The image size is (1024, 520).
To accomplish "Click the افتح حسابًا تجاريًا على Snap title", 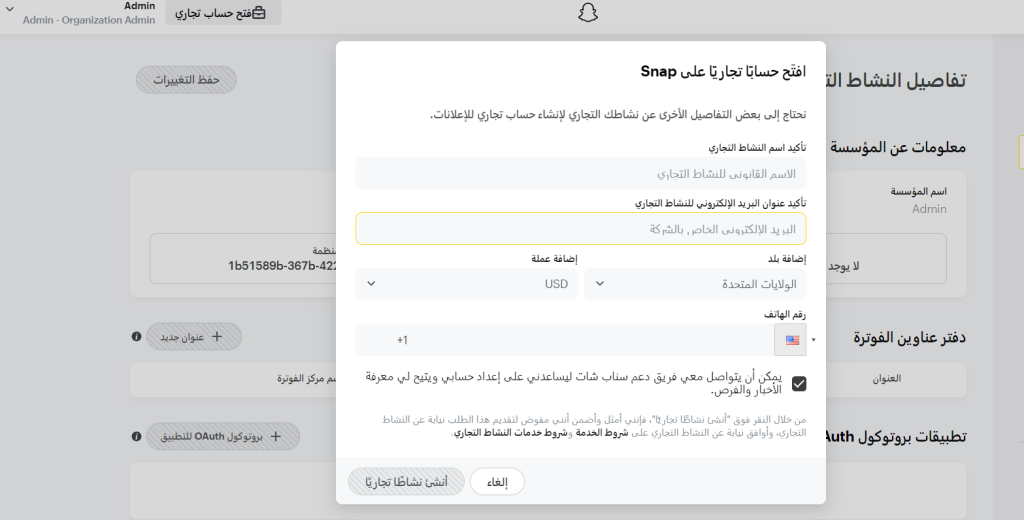I will 723,72.
